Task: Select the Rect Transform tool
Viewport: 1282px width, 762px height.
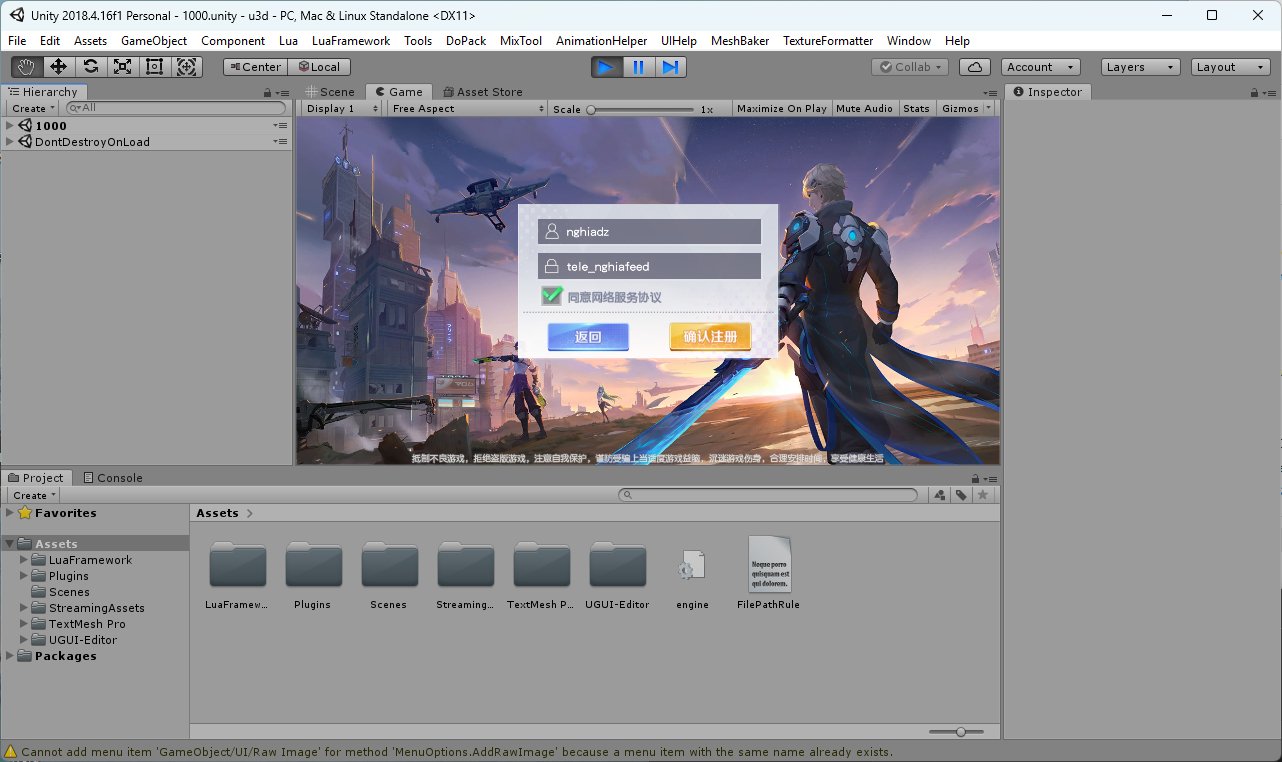Action: click(154, 67)
